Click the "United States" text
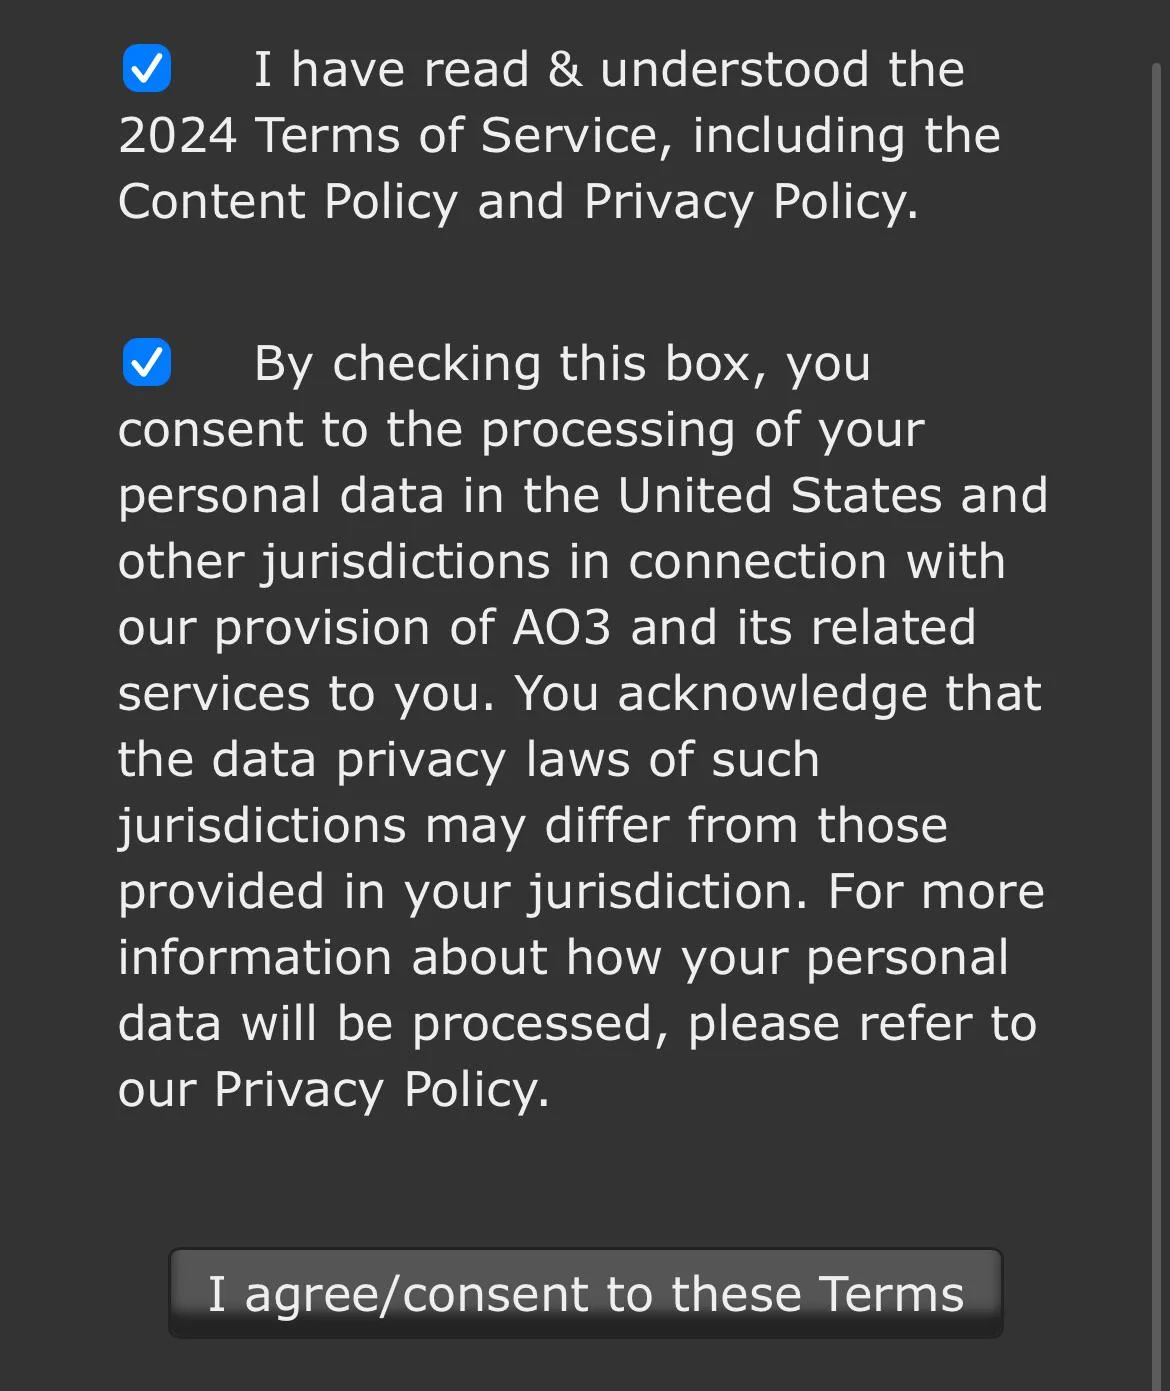 click(780, 496)
